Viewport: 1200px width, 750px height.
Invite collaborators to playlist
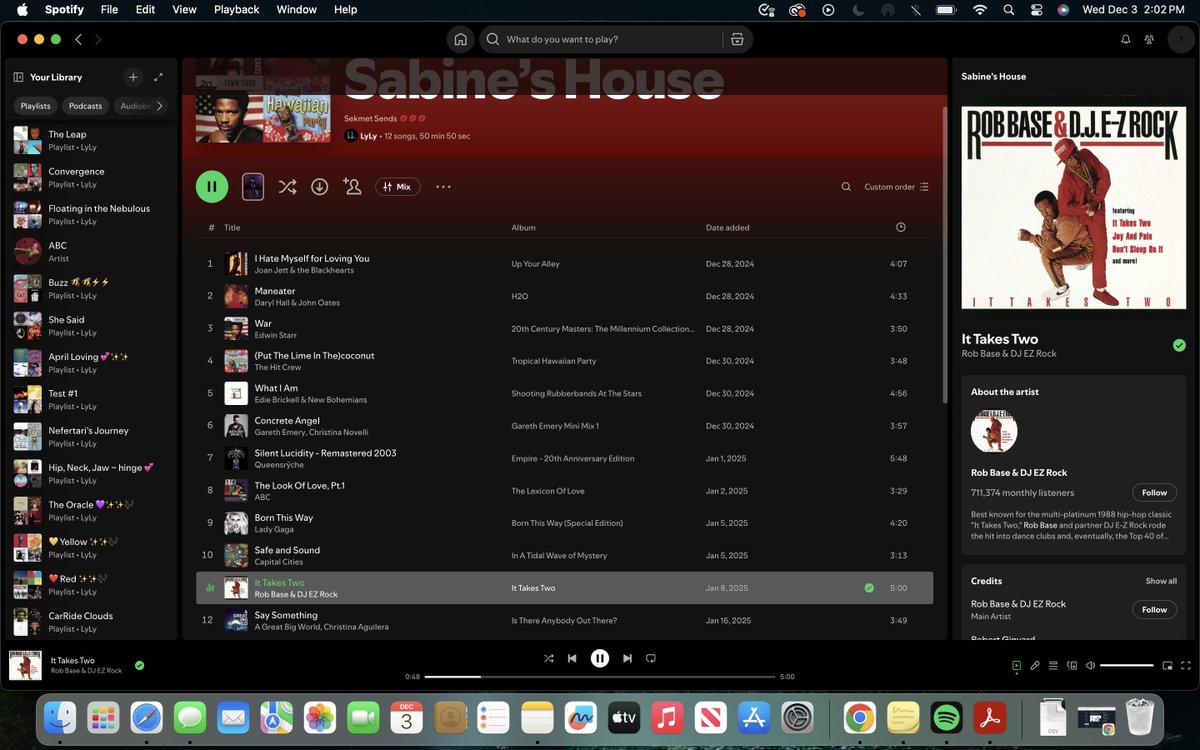click(x=352, y=187)
